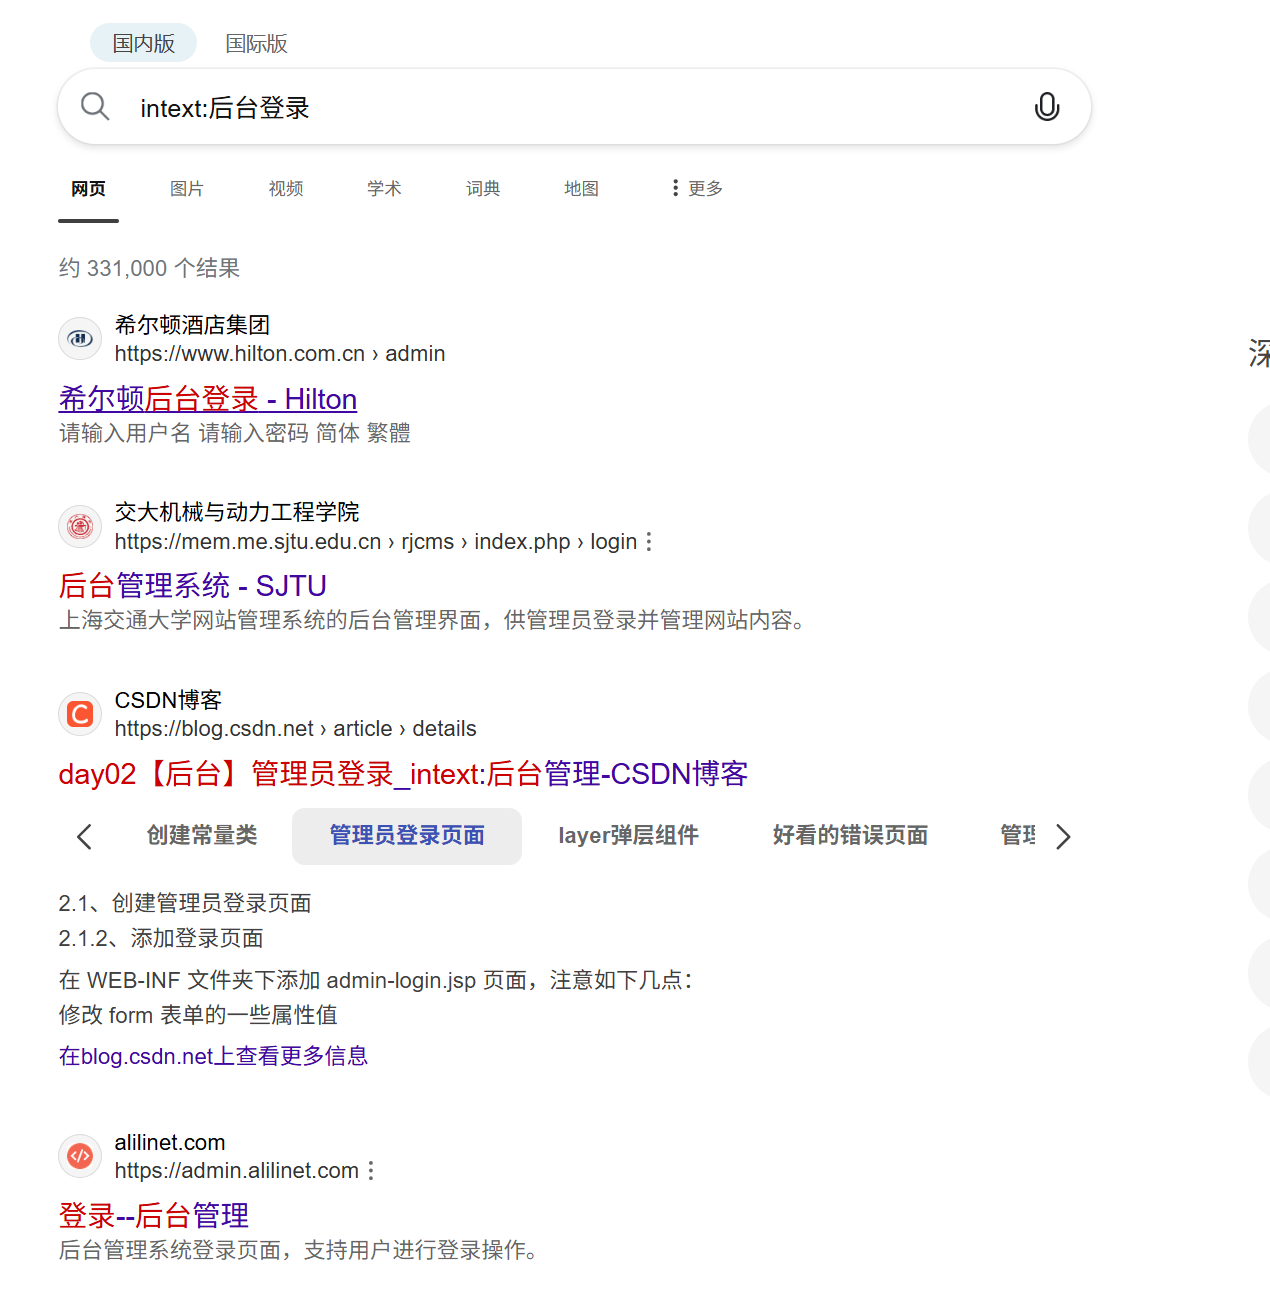1270x1306 pixels.
Task: Click the CSDN blog favicon
Action: (x=80, y=714)
